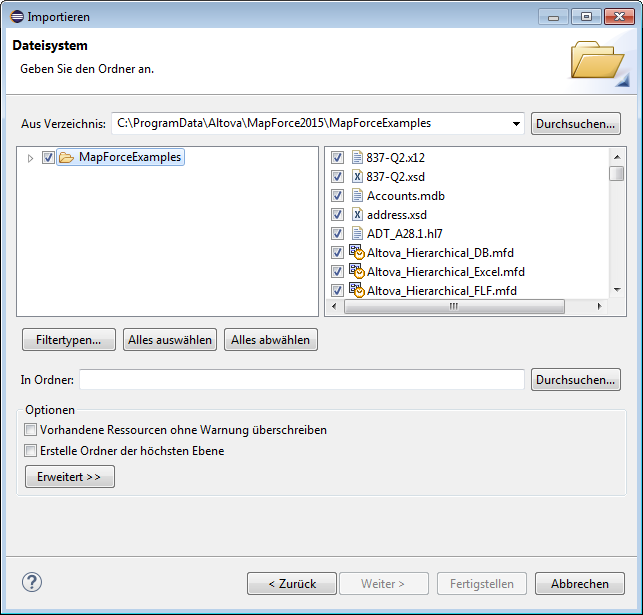Screen dimensions: 643x615
Task: Go back with the Zurück button
Action: [x=292, y=583]
